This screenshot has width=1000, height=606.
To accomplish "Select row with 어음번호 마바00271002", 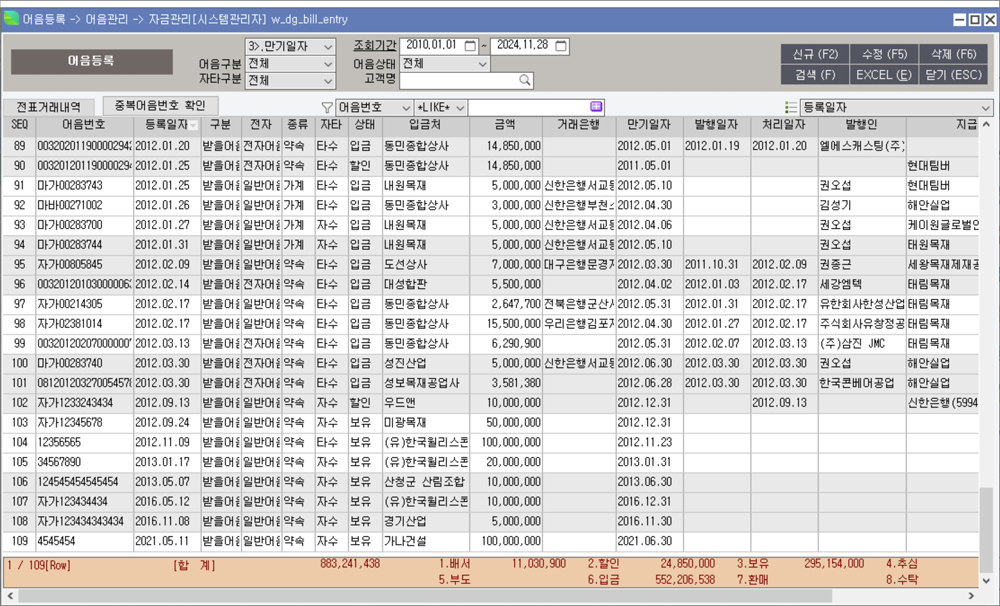I will click(x=490, y=205).
